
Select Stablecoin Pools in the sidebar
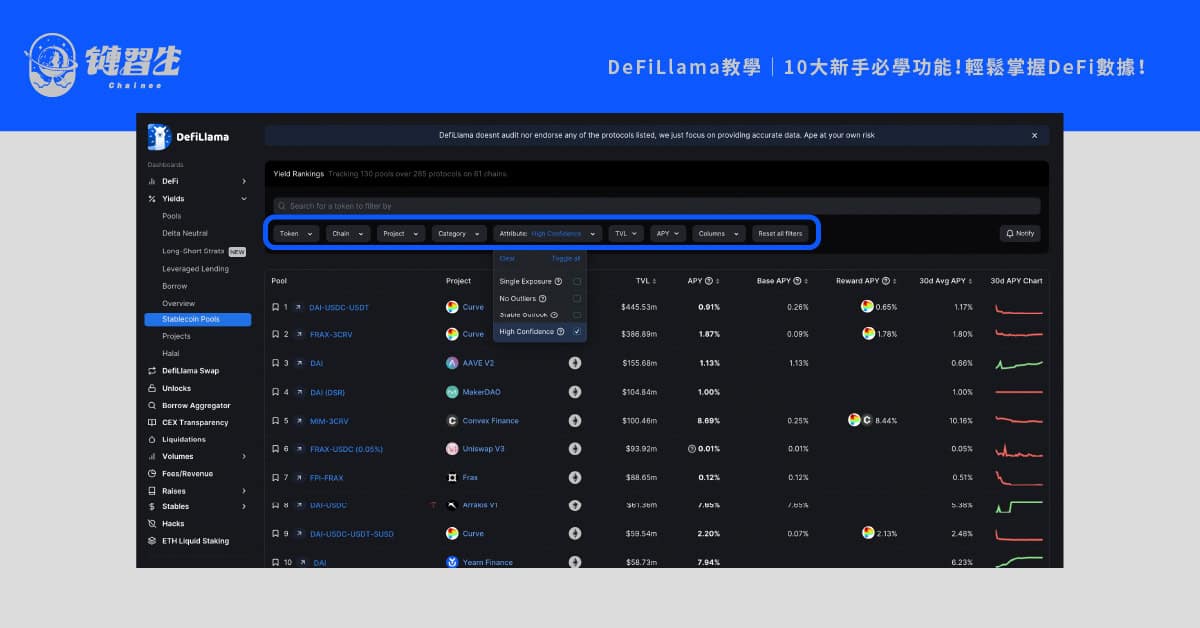pos(198,319)
